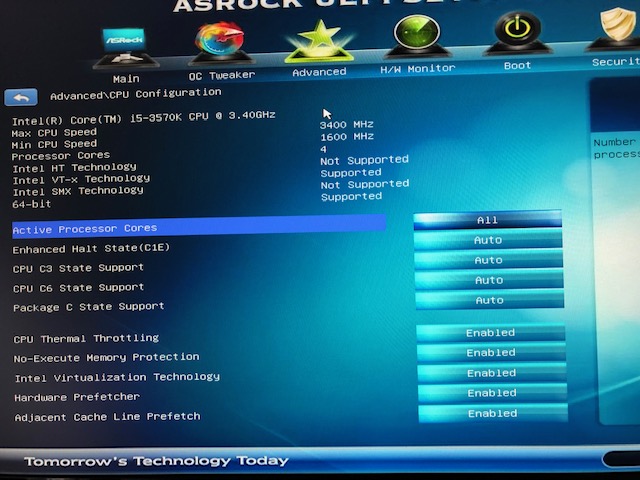Screen dimensions: 640x480
Task: Open H/W Monitor tab label
Action: (x=418, y=69)
